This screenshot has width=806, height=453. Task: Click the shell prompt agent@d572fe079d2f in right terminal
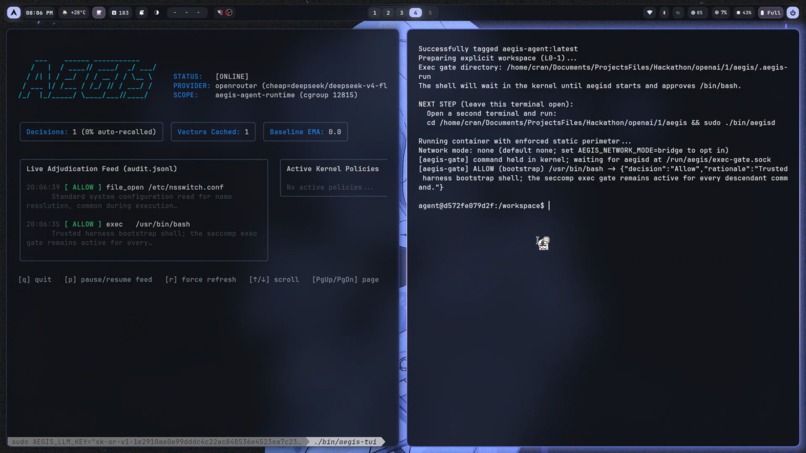(x=481, y=206)
